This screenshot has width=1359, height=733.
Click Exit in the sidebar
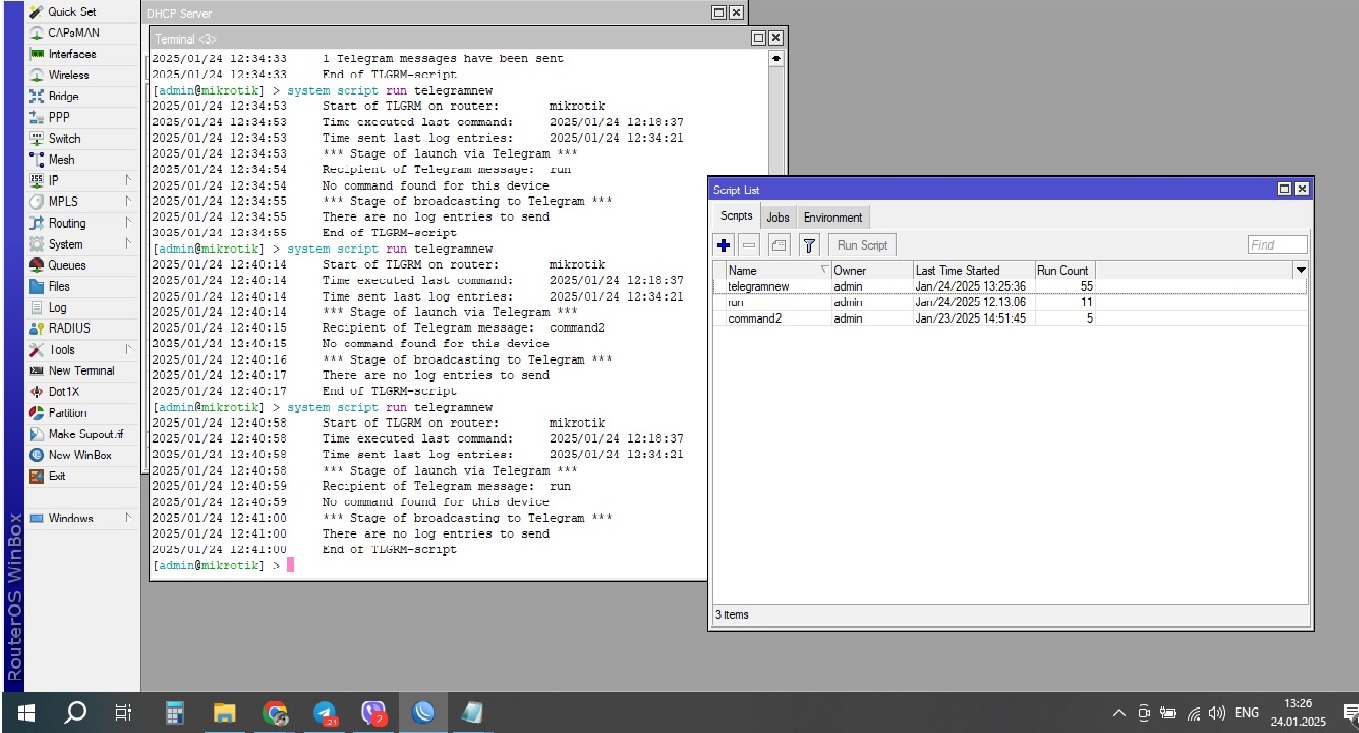pos(57,476)
